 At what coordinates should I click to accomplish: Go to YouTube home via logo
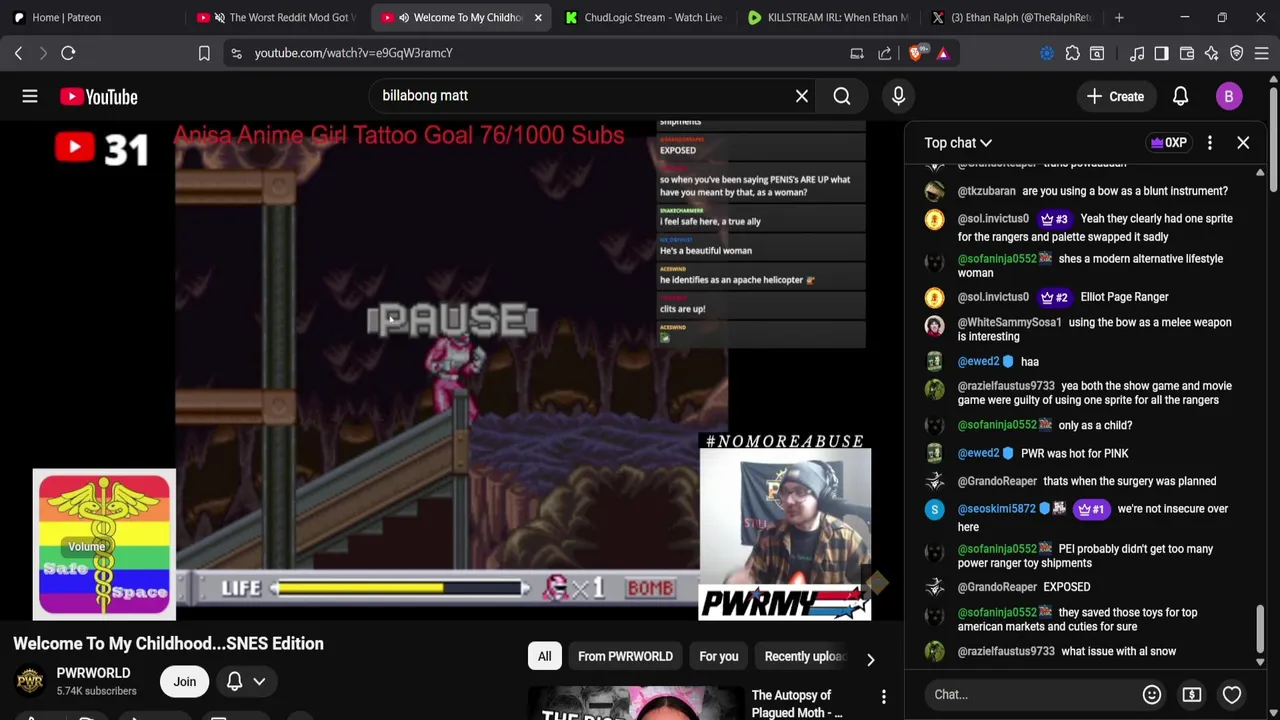pyautogui.click(x=98, y=96)
